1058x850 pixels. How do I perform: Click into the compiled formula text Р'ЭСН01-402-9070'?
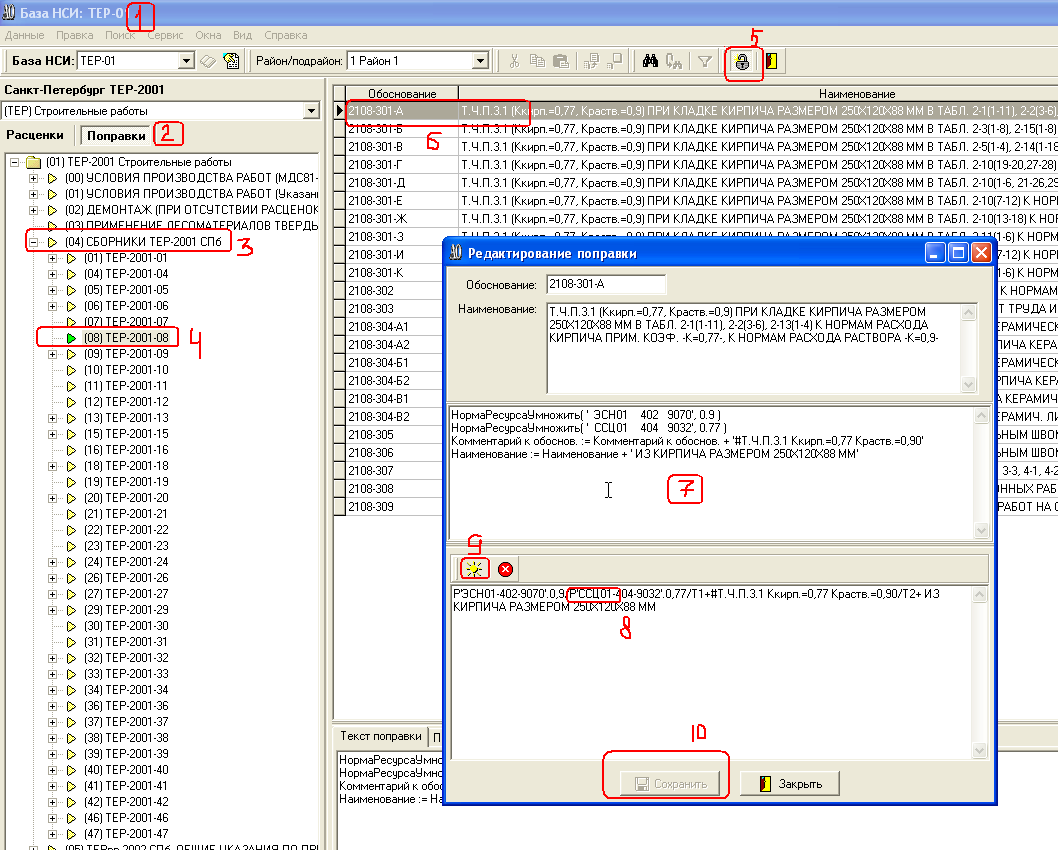pyautogui.click(x=712, y=671)
